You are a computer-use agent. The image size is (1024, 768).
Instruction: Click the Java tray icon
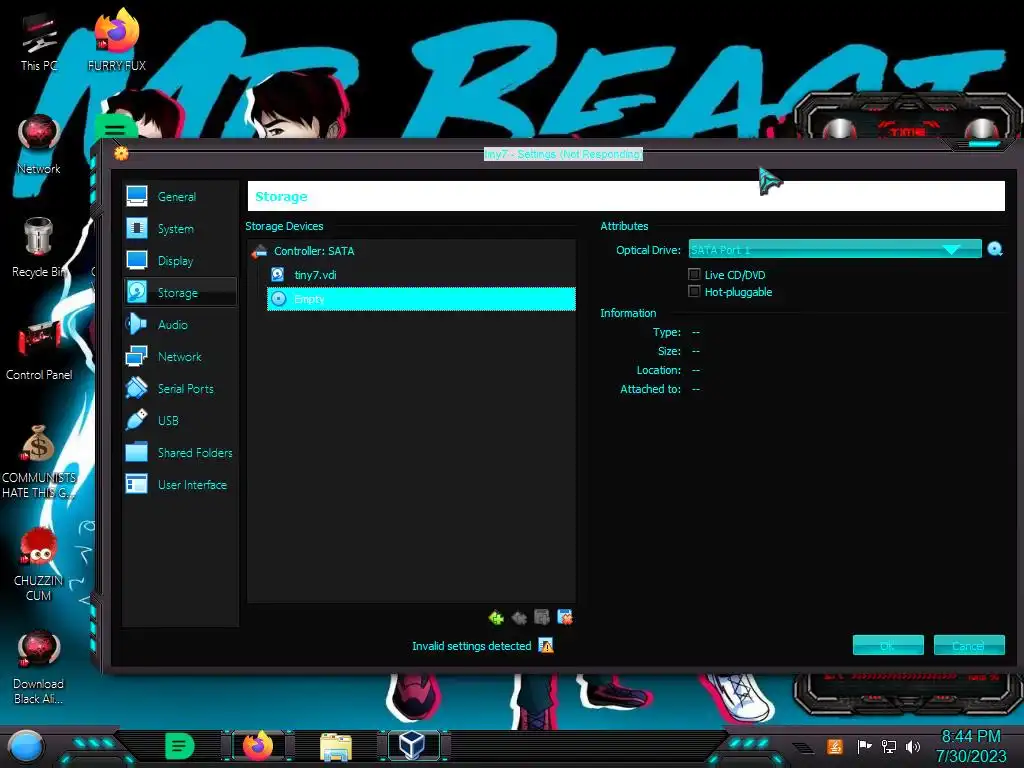[x=835, y=746]
